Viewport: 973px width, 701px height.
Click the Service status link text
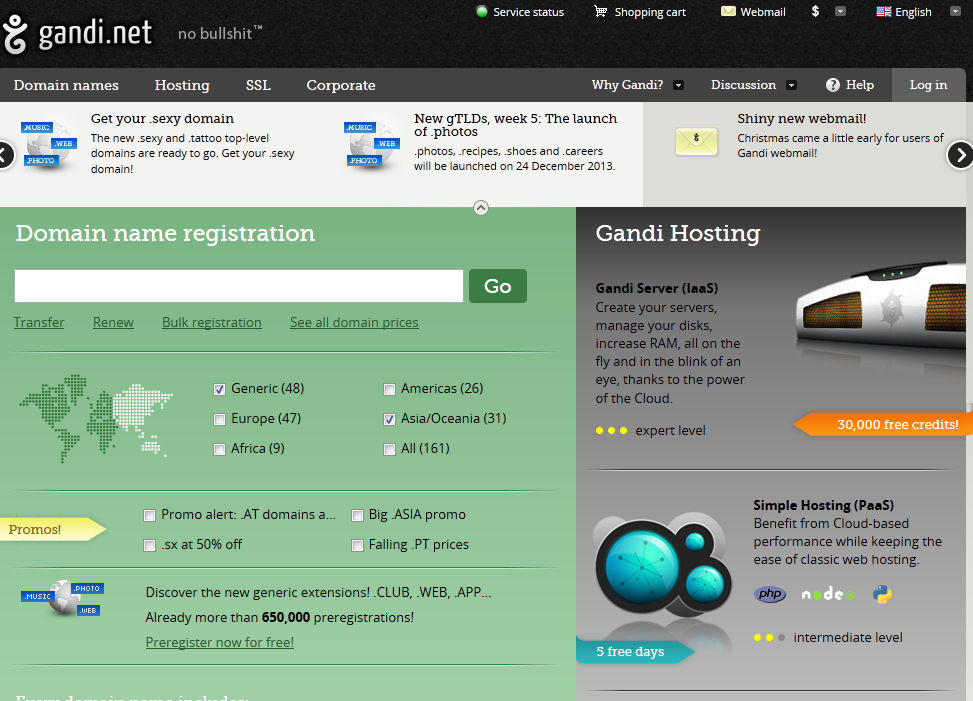coord(529,12)
